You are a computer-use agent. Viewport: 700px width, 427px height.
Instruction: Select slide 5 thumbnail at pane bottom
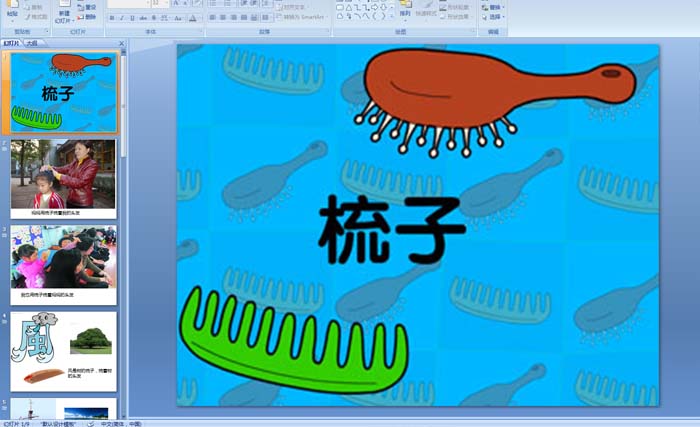(x=63, y=409)
